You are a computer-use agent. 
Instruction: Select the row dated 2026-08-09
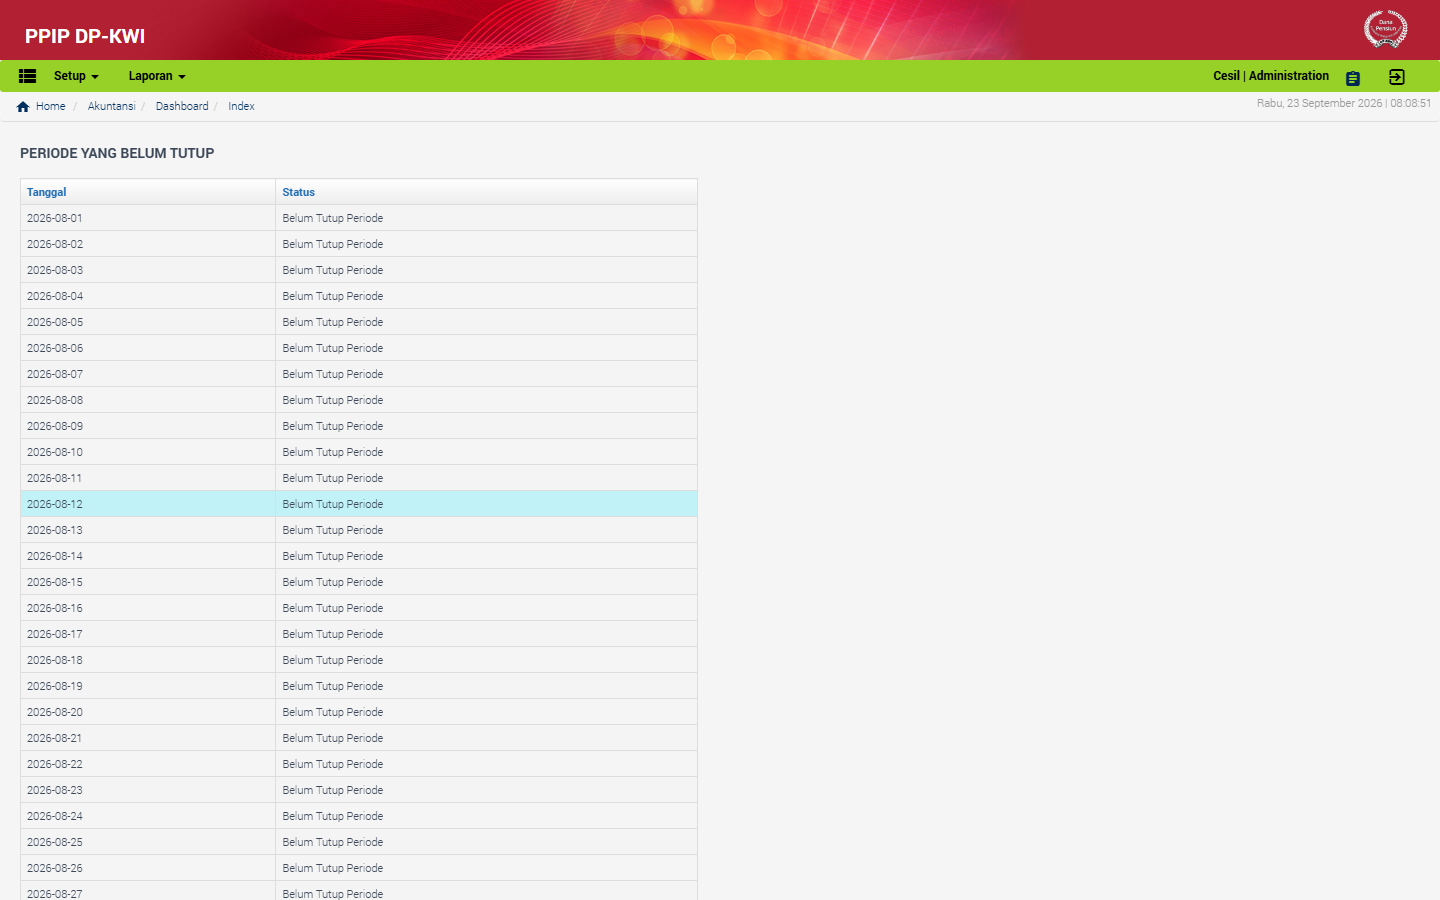359,426
